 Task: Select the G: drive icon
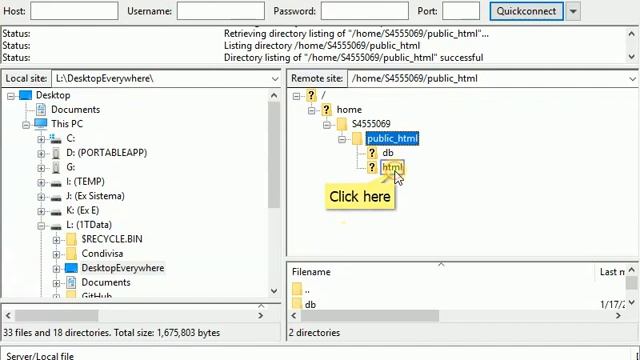coord(56,167)
